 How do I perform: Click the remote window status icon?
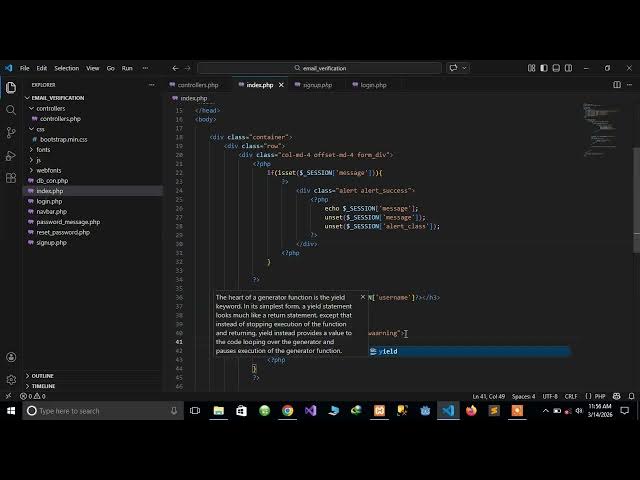pyautogui.click(x=8, y=396)
